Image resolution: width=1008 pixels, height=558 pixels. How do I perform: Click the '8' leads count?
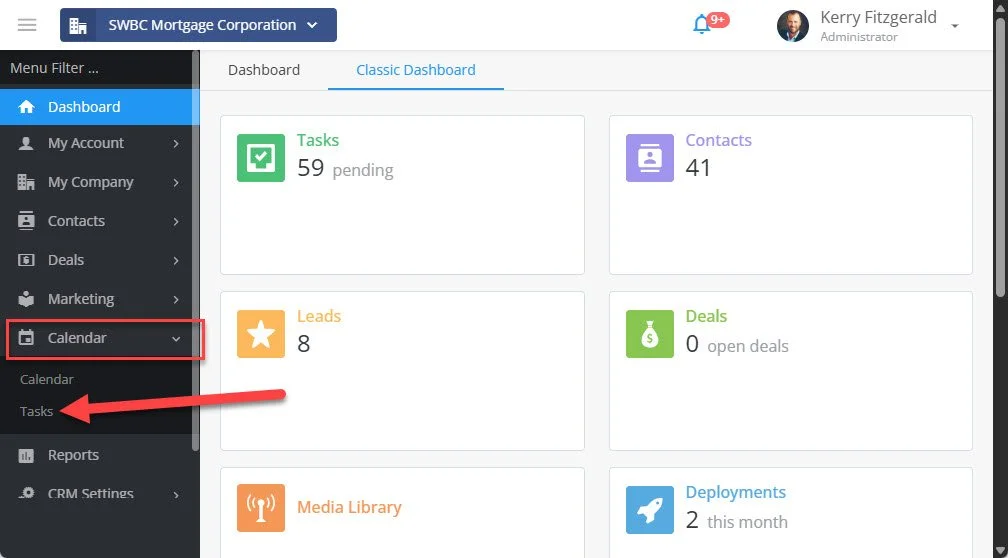[303, 344]
